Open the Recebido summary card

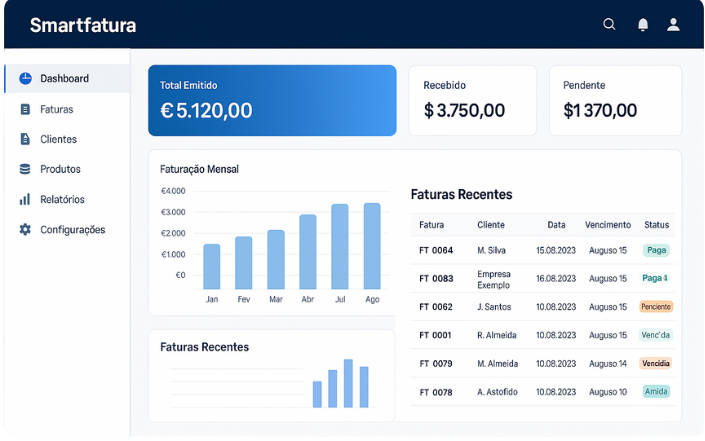coord(472,100)
